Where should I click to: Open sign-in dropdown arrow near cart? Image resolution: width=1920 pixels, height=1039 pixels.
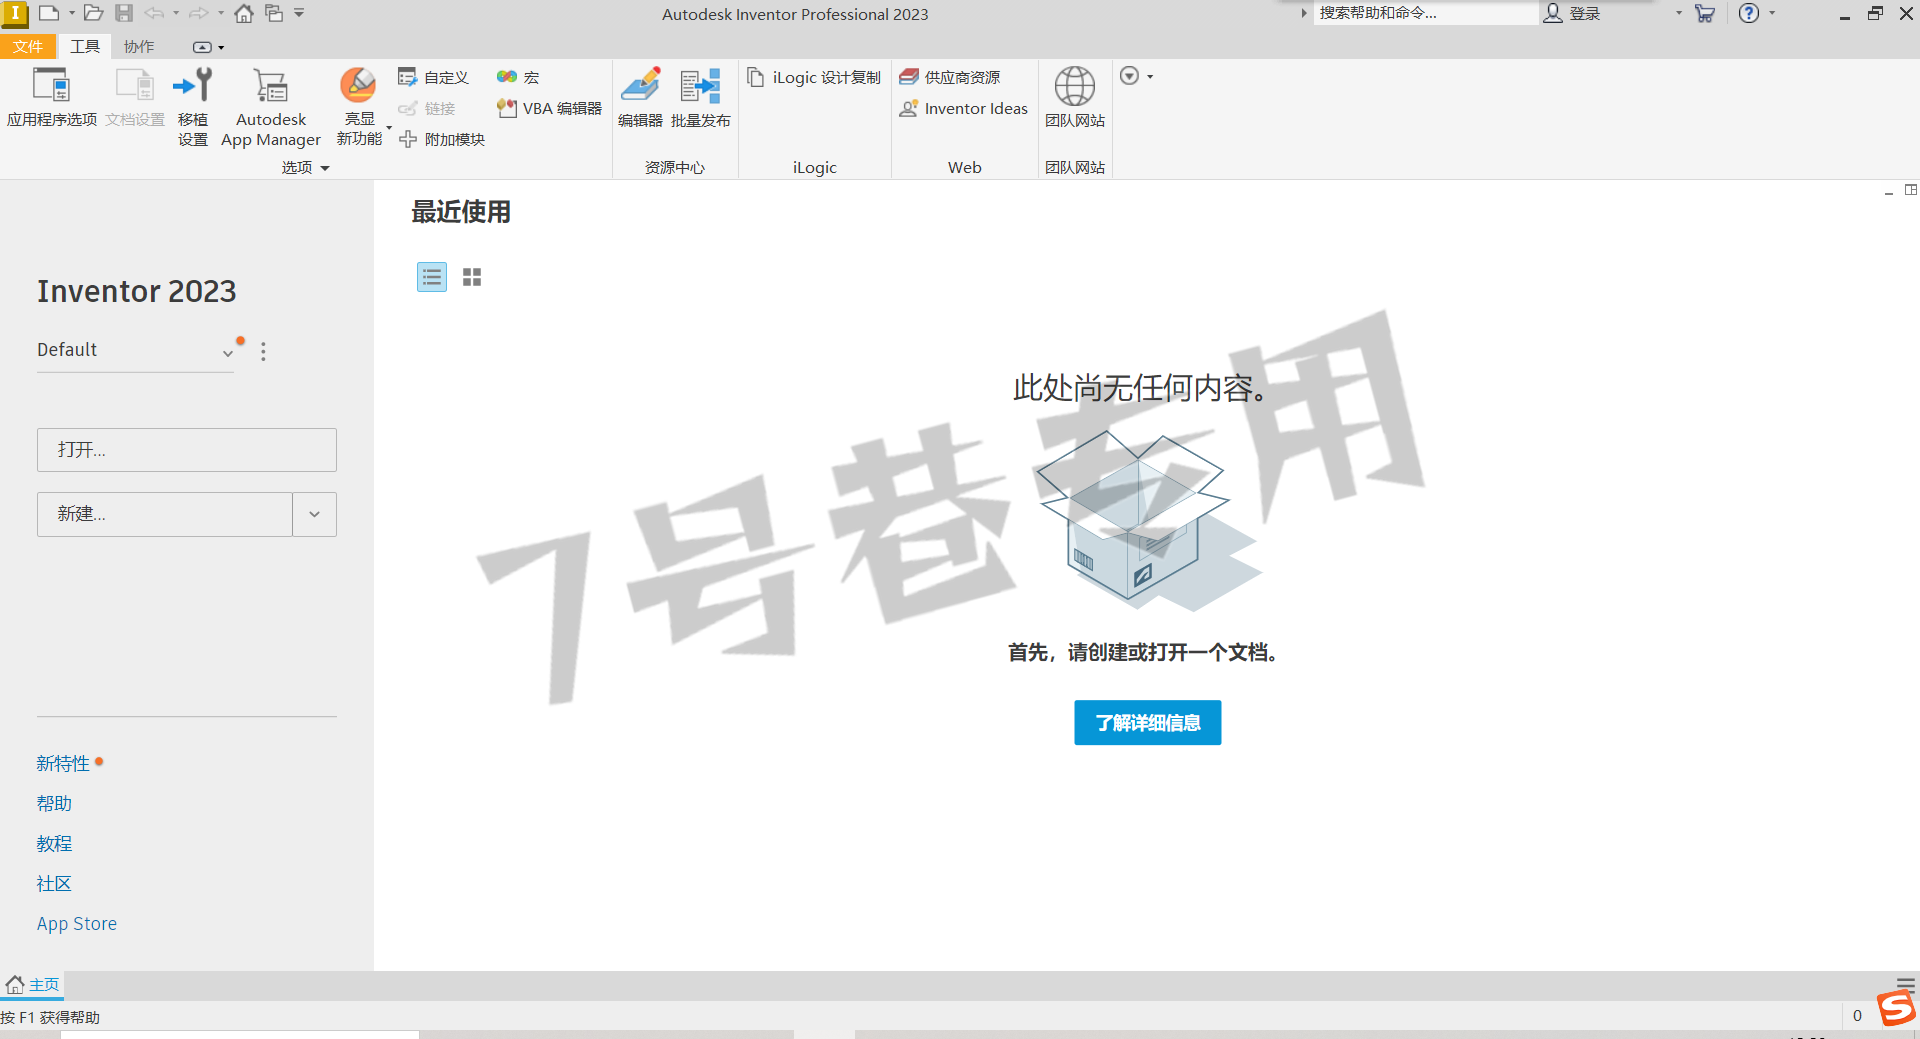pos(1679,13)
